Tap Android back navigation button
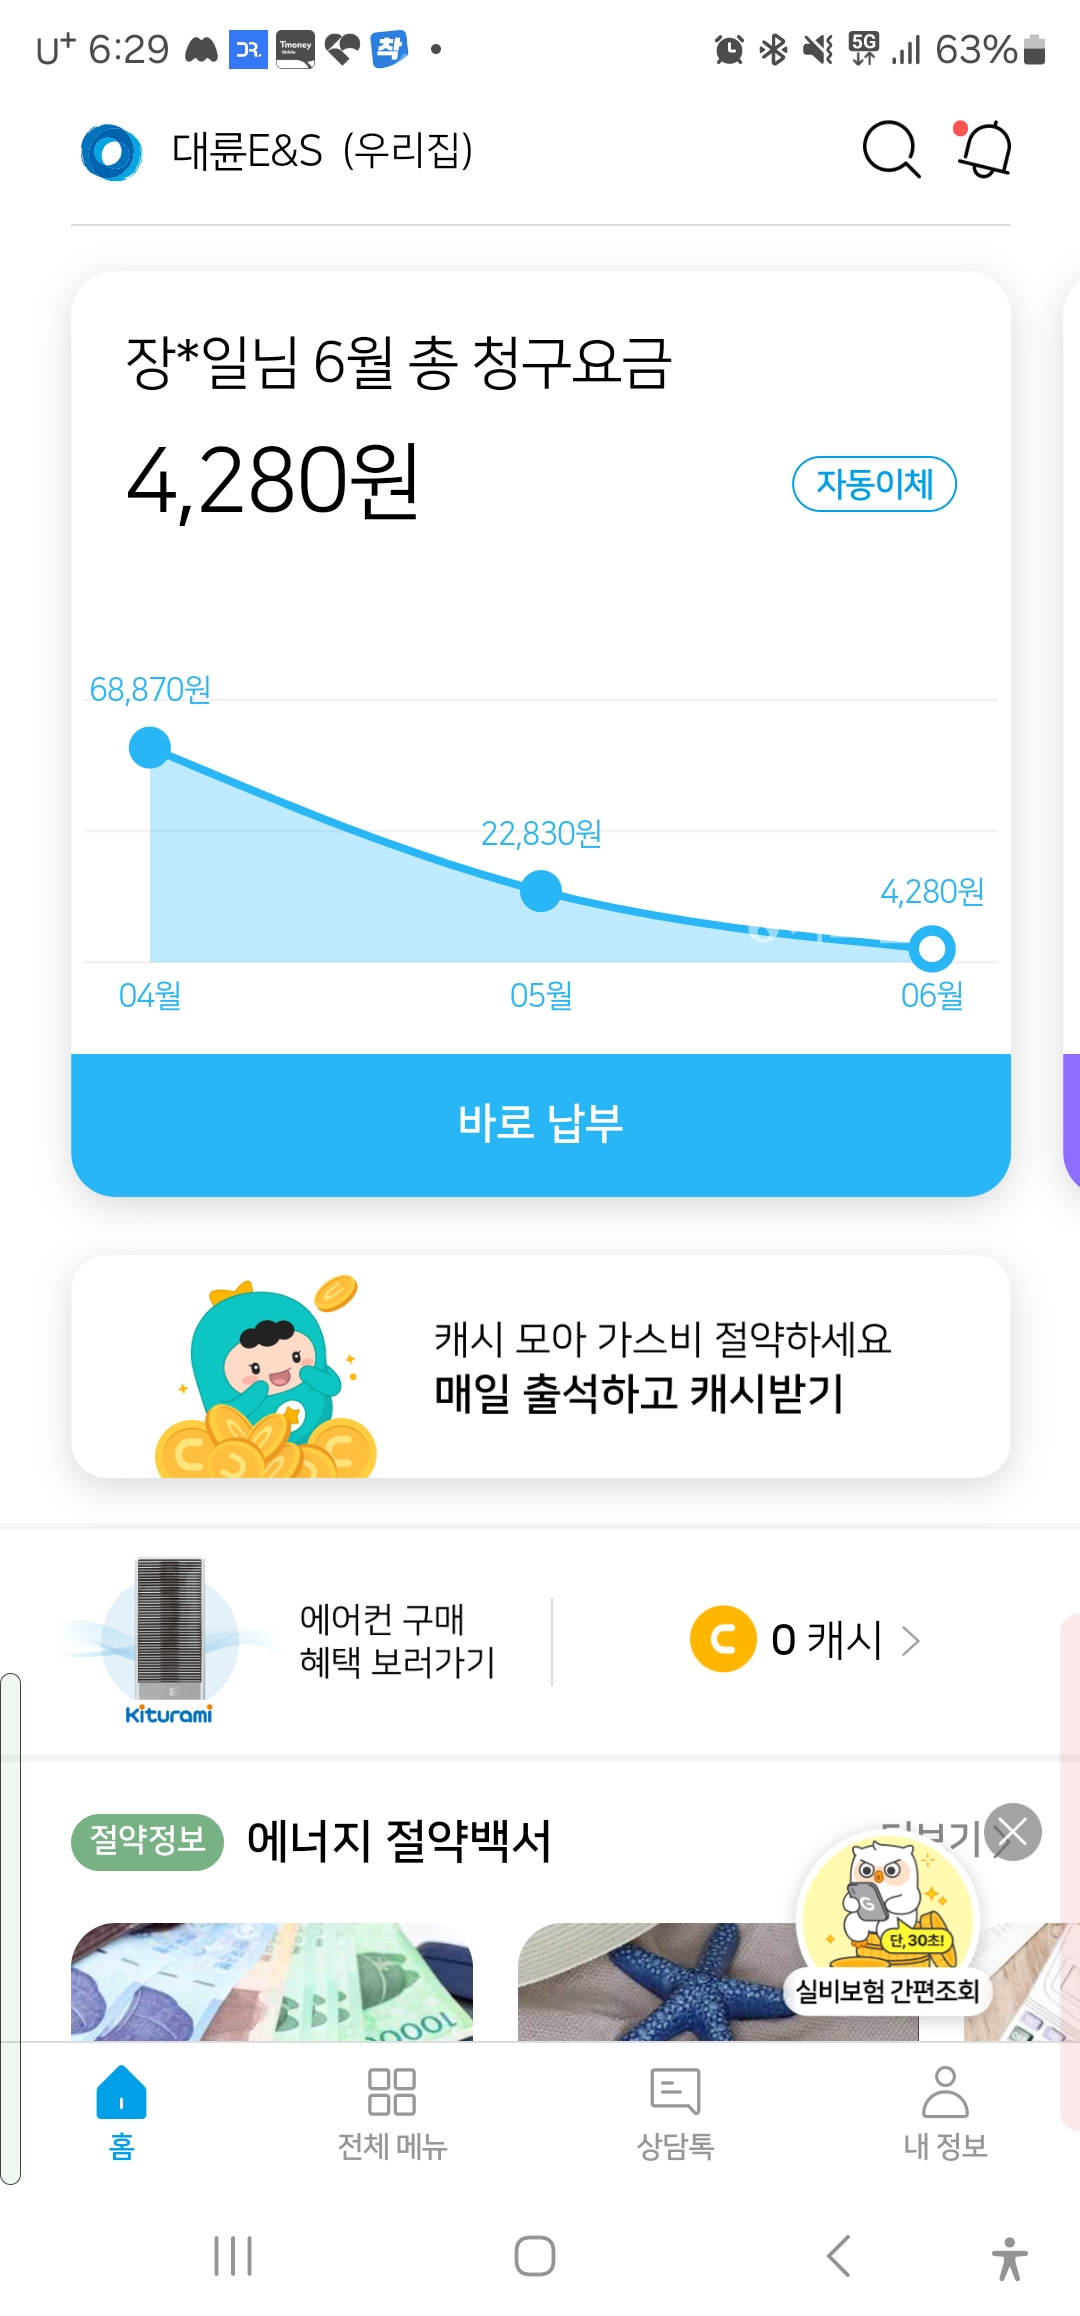The width and height of the screenshot is (1080, 2316). pos(839,2256)
